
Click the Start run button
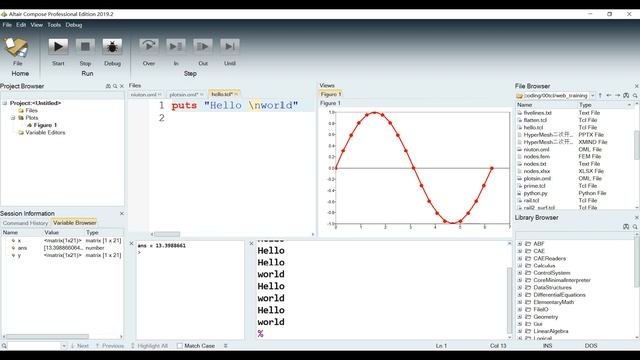click(58, 47)
